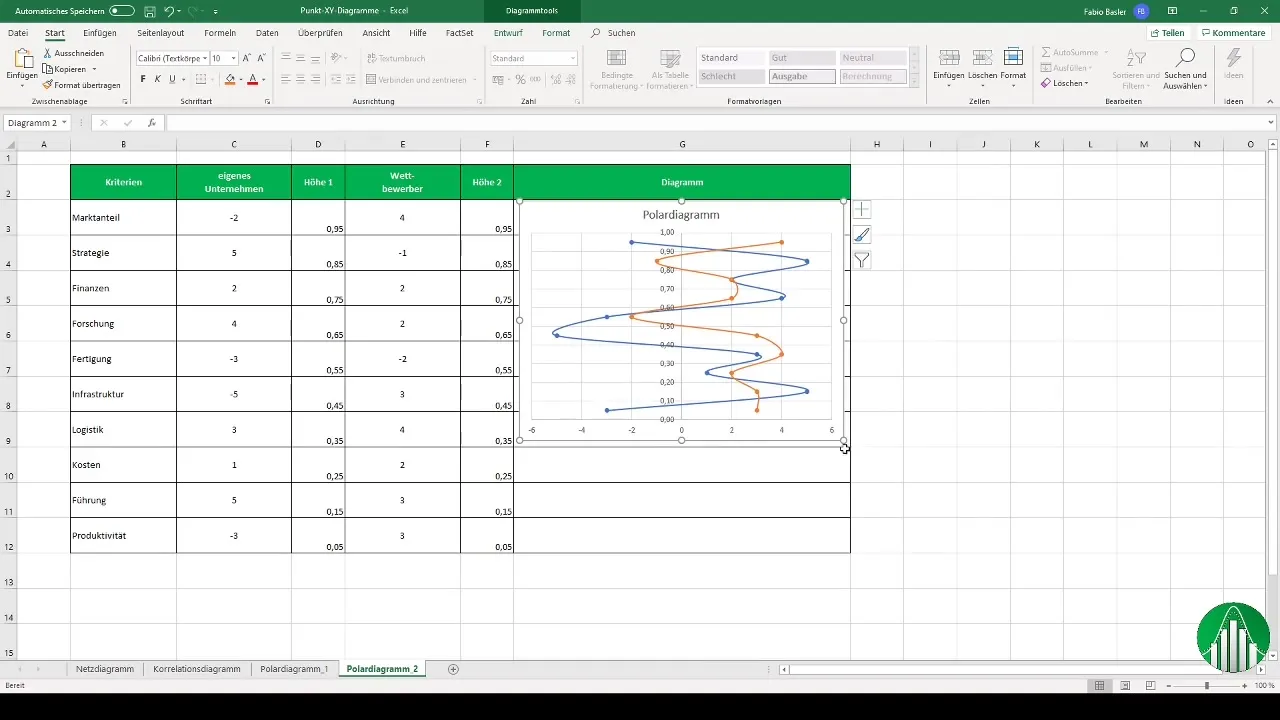Open the font size dropdown
The image size is (1280, 720).
pyautogui.click(x=234, y=58)
